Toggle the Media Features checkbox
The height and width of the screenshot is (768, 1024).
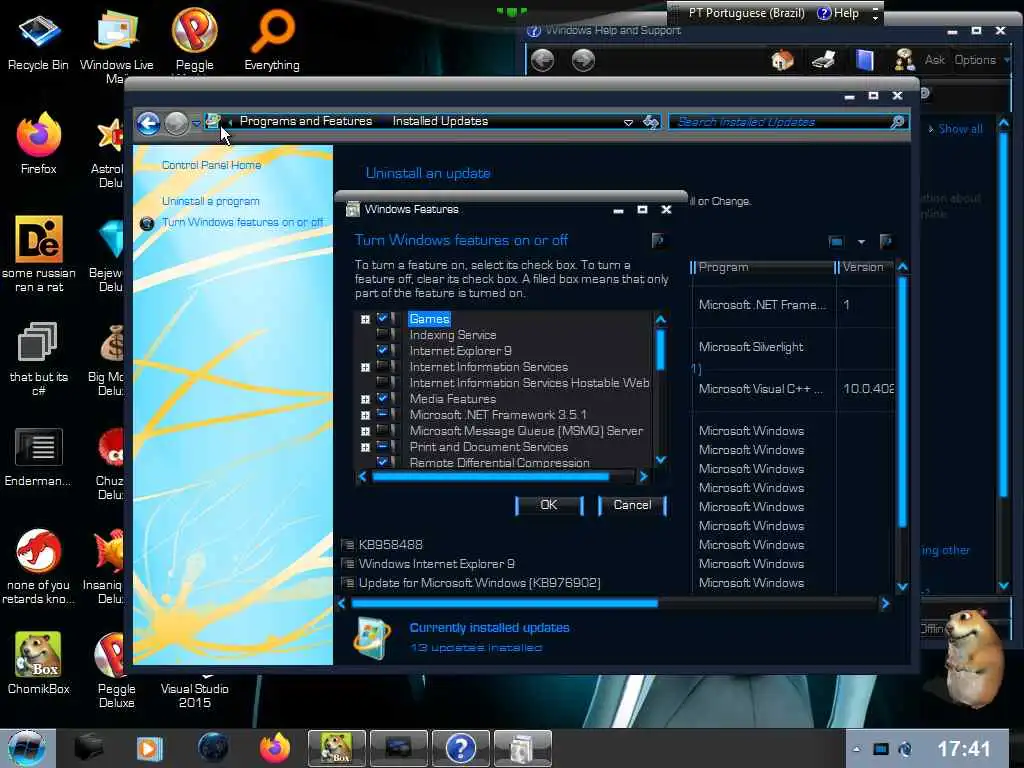(x=383, y=398)
